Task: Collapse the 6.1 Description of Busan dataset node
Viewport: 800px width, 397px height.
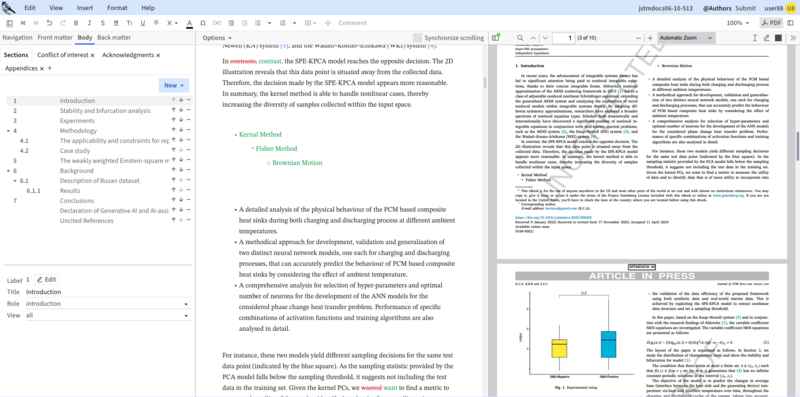Action: (15, 181)
